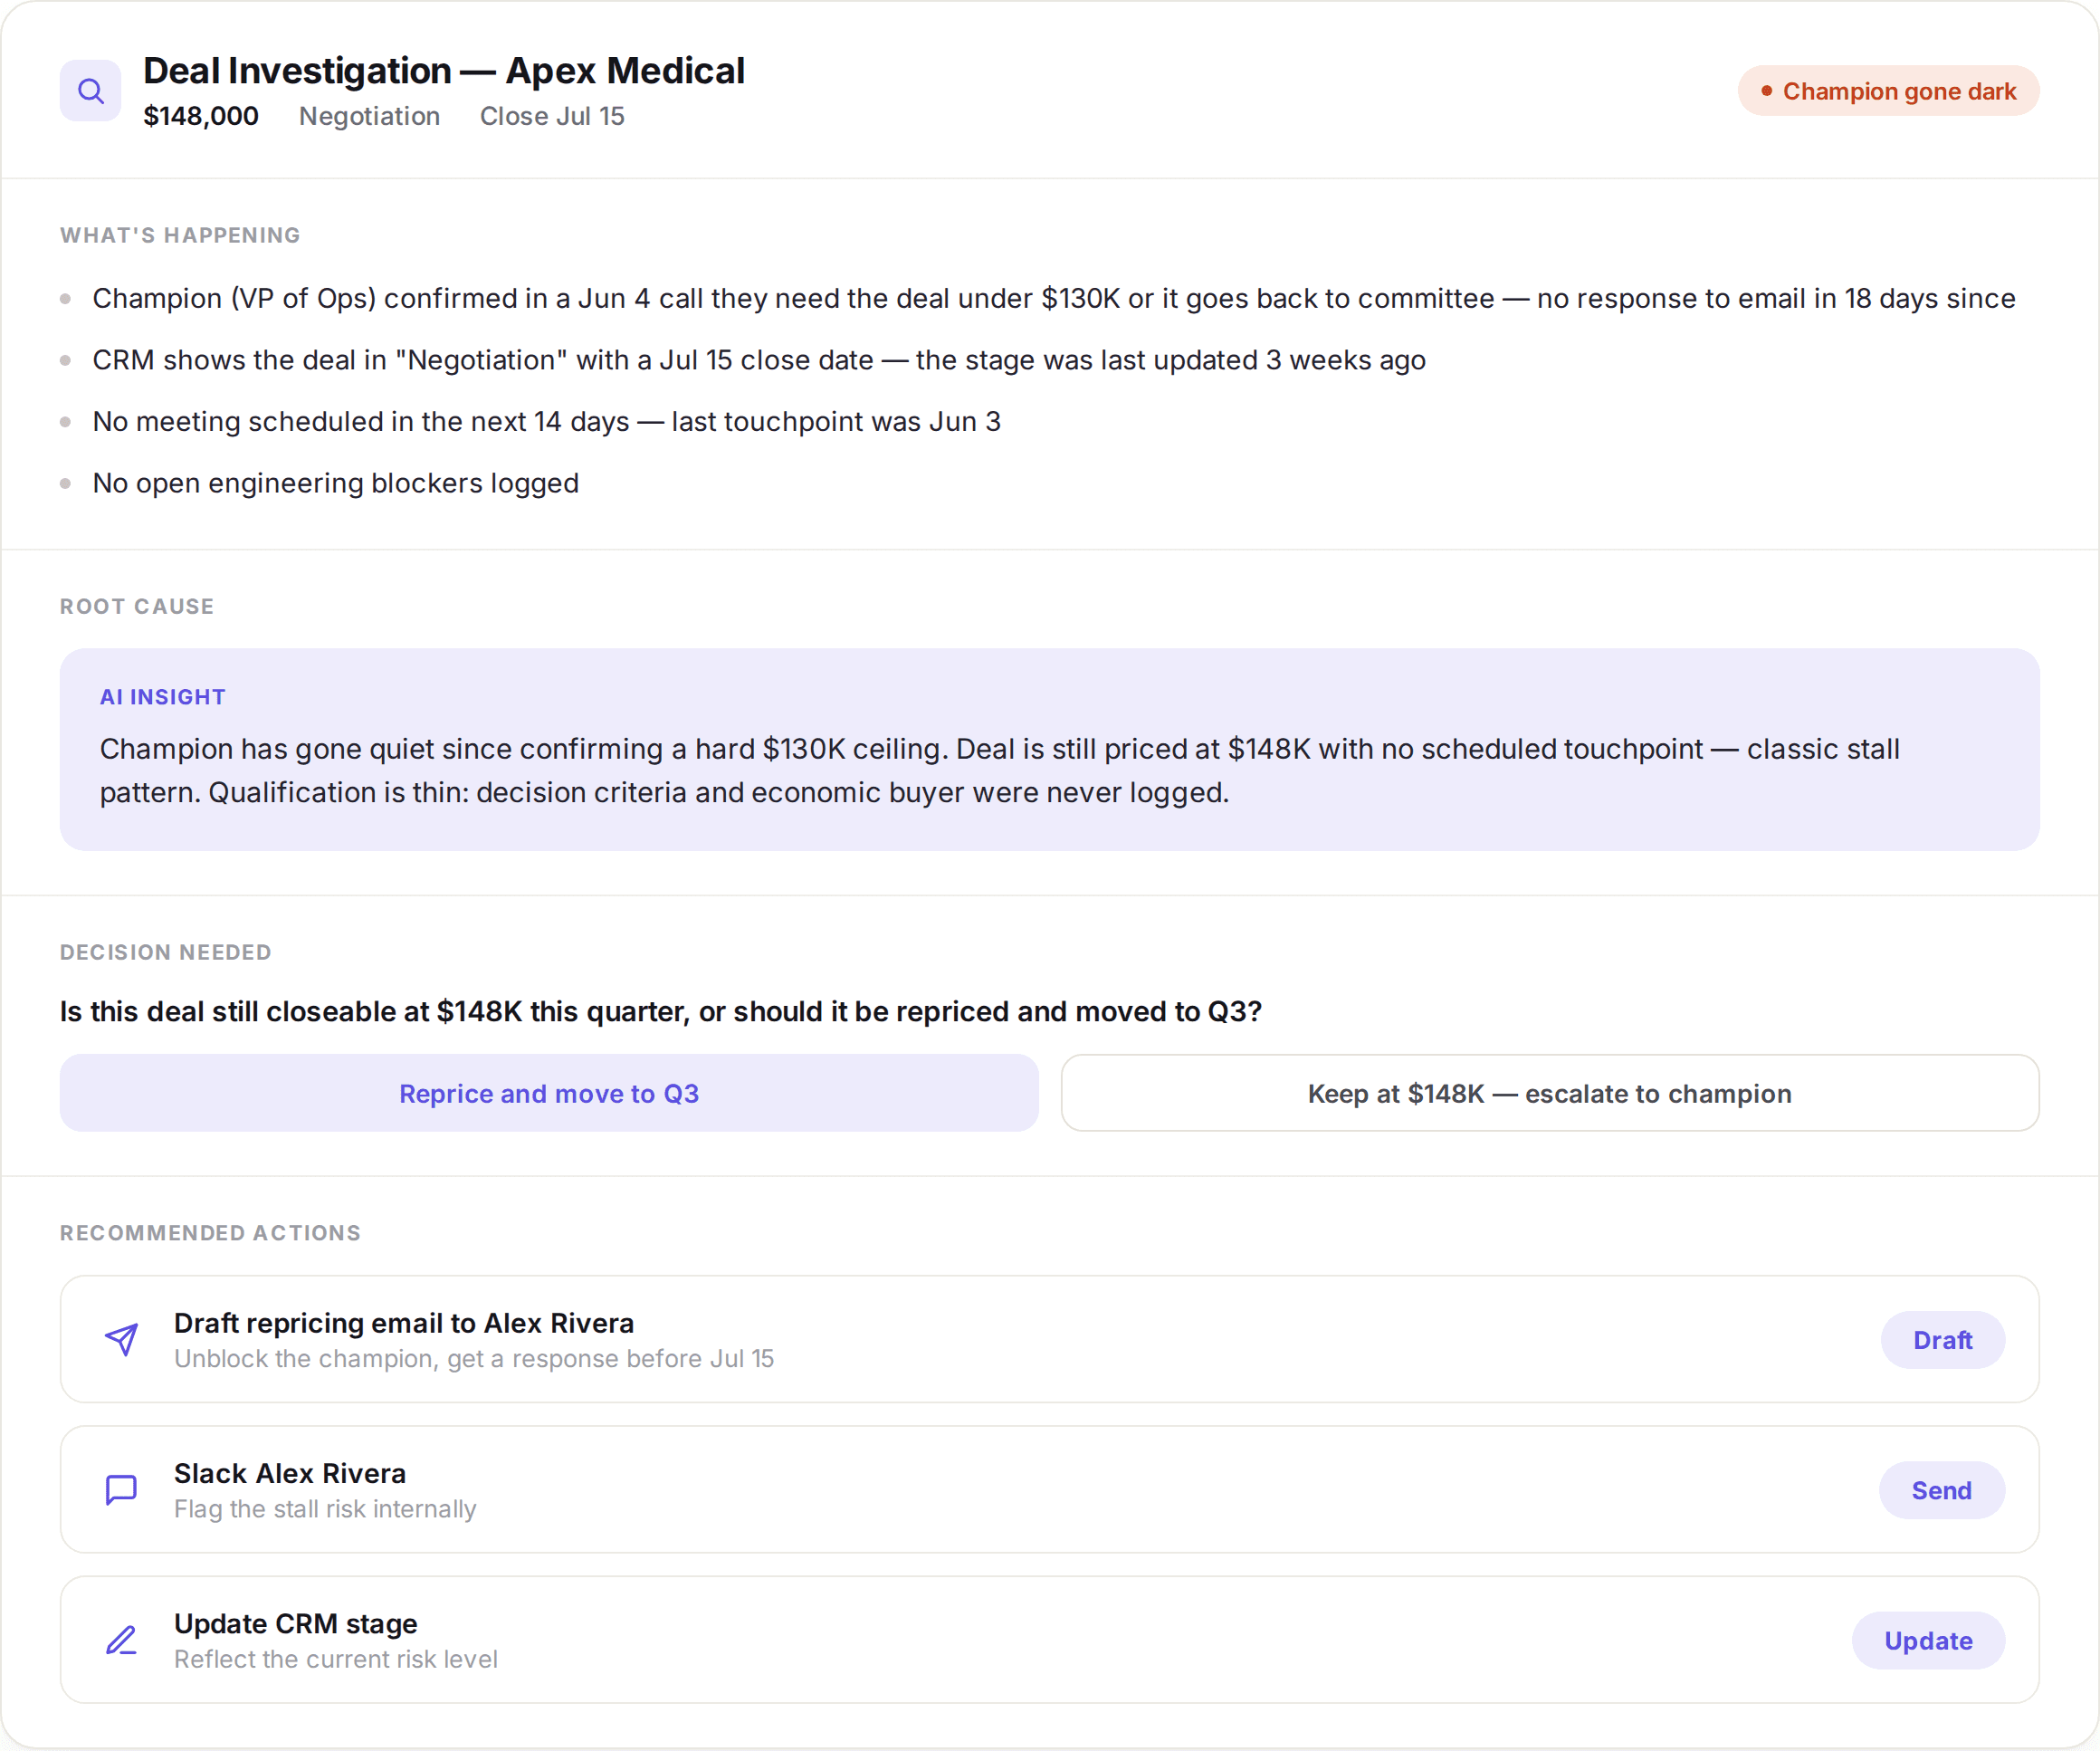The height and width of the screenshot is (1751, 2100).
Task: Click the Negotiation stage label
Action: click(369, 116)
